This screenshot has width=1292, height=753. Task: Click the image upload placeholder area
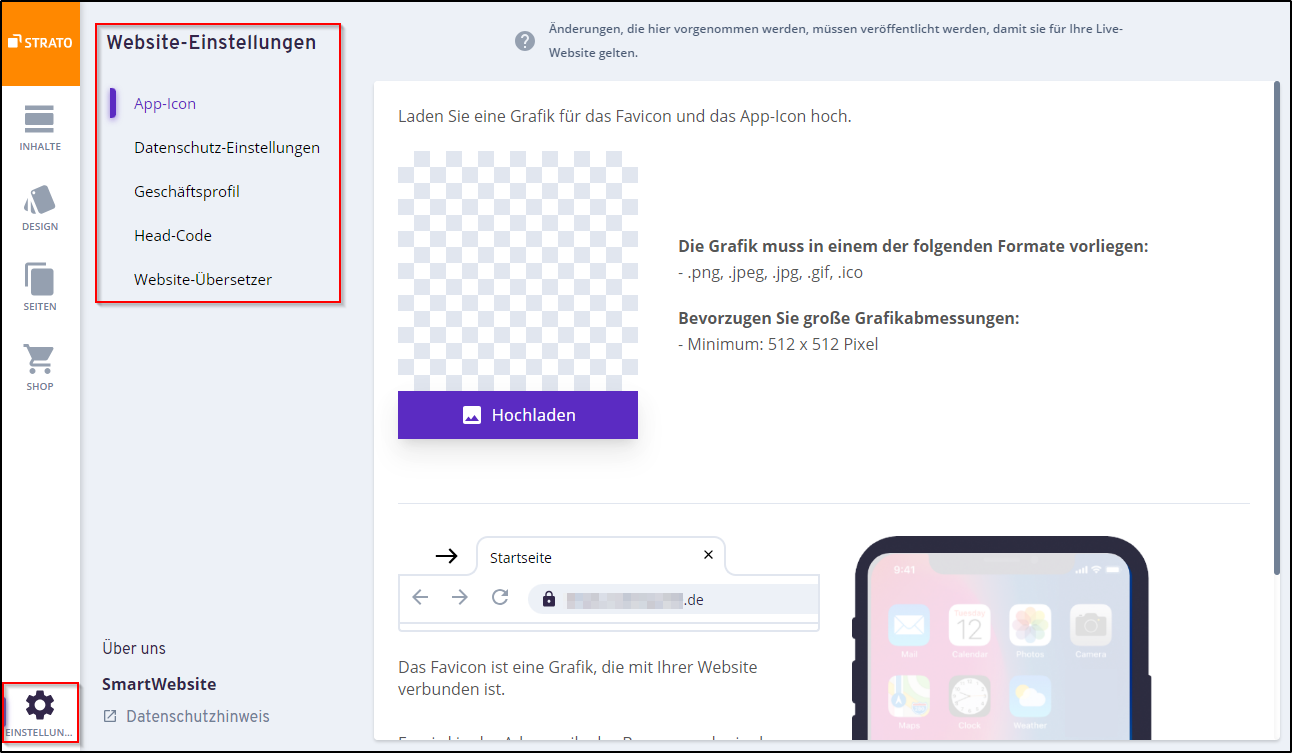pos(517,270)
